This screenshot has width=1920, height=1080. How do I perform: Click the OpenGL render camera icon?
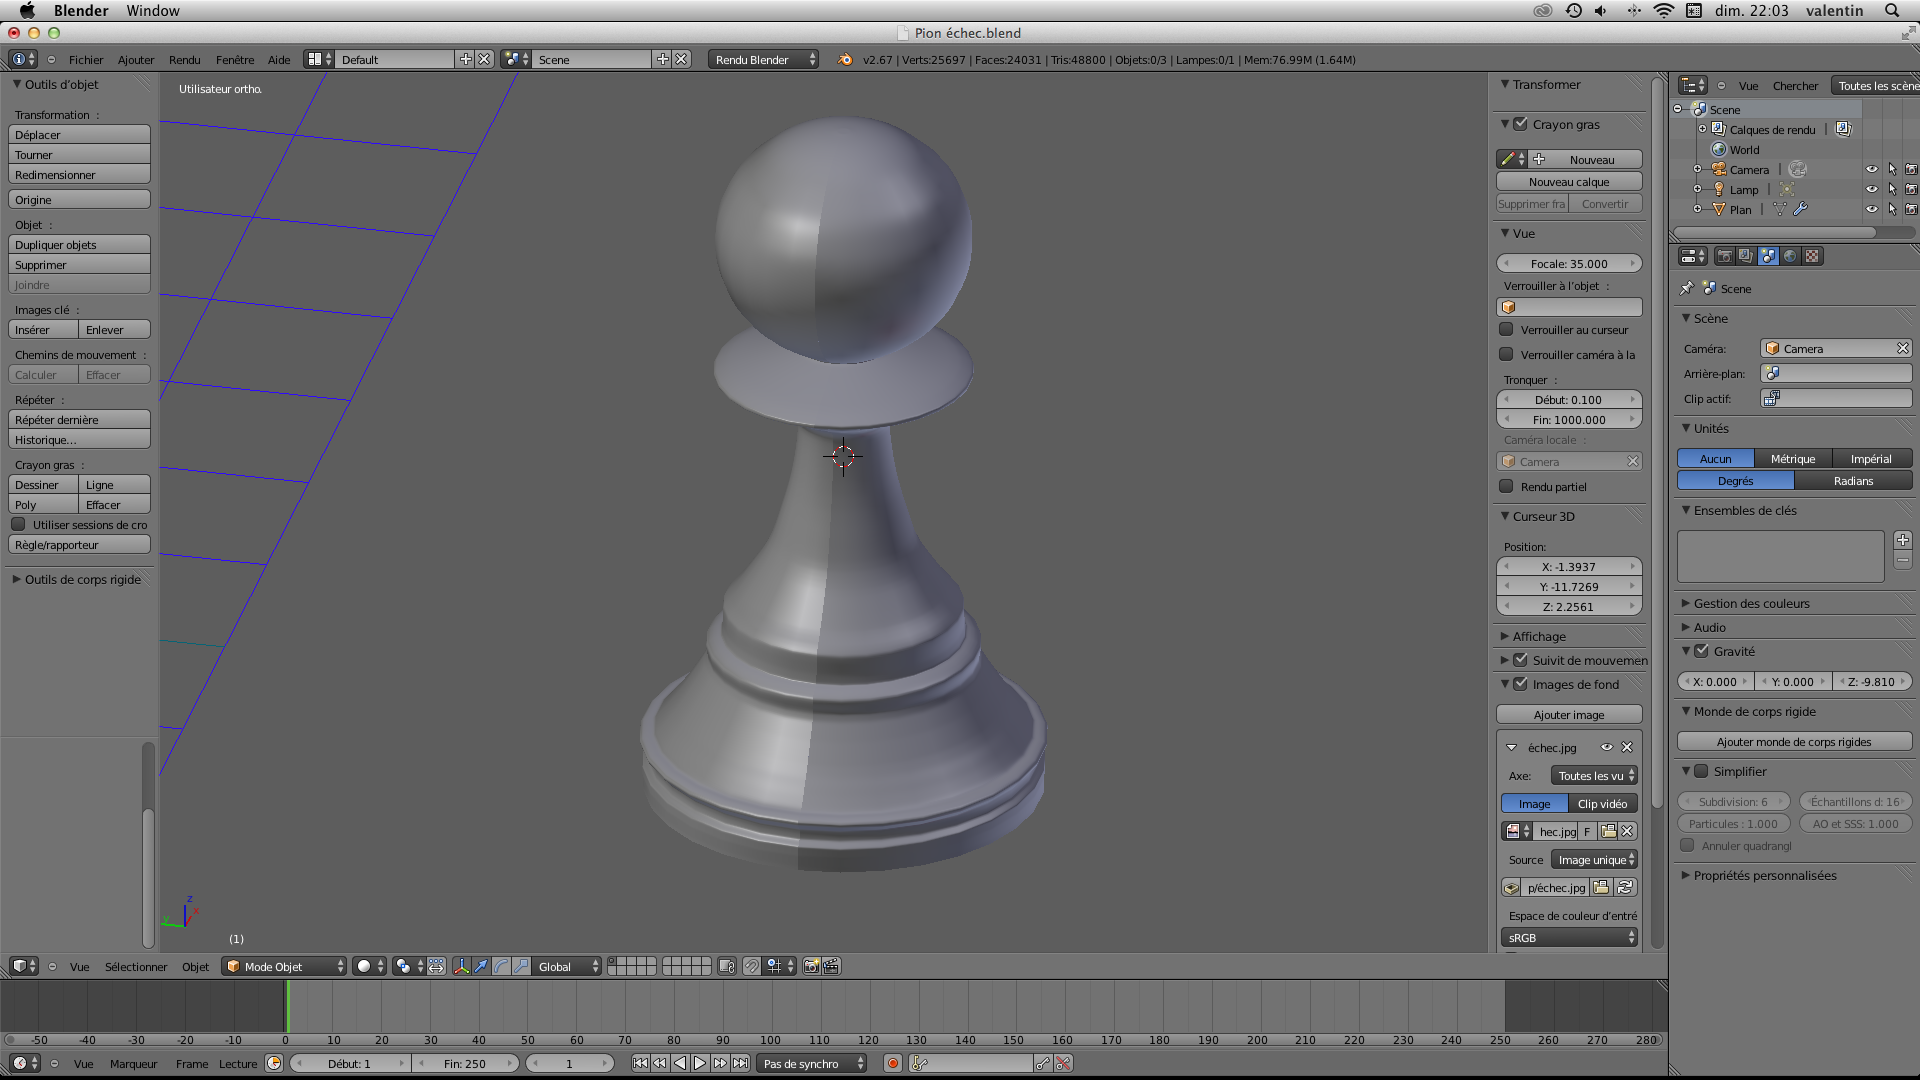(811, 966)
